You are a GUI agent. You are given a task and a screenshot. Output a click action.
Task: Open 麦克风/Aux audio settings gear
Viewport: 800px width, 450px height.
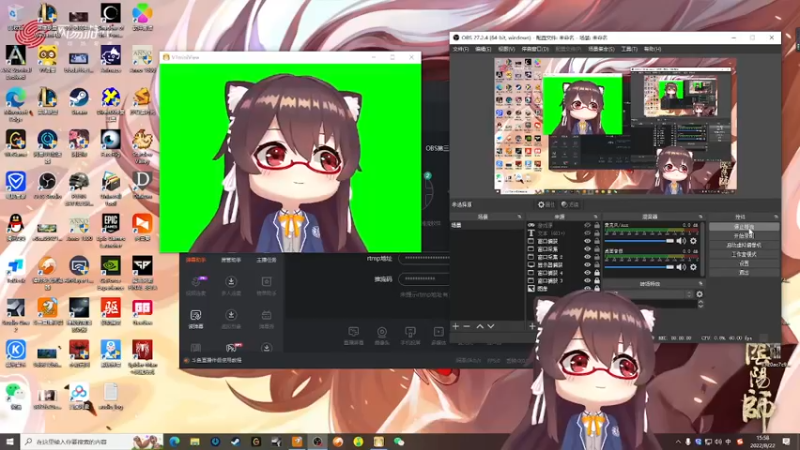[693, 241]
